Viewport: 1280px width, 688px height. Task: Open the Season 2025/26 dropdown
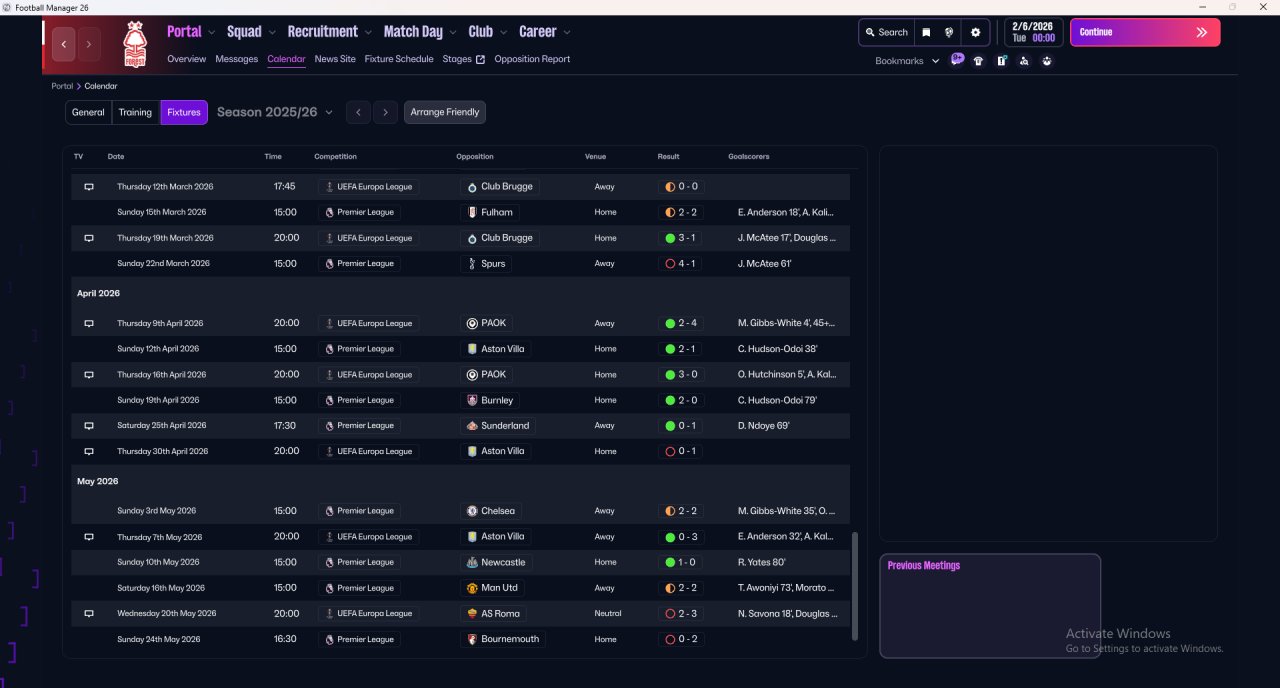coord(275,112)
